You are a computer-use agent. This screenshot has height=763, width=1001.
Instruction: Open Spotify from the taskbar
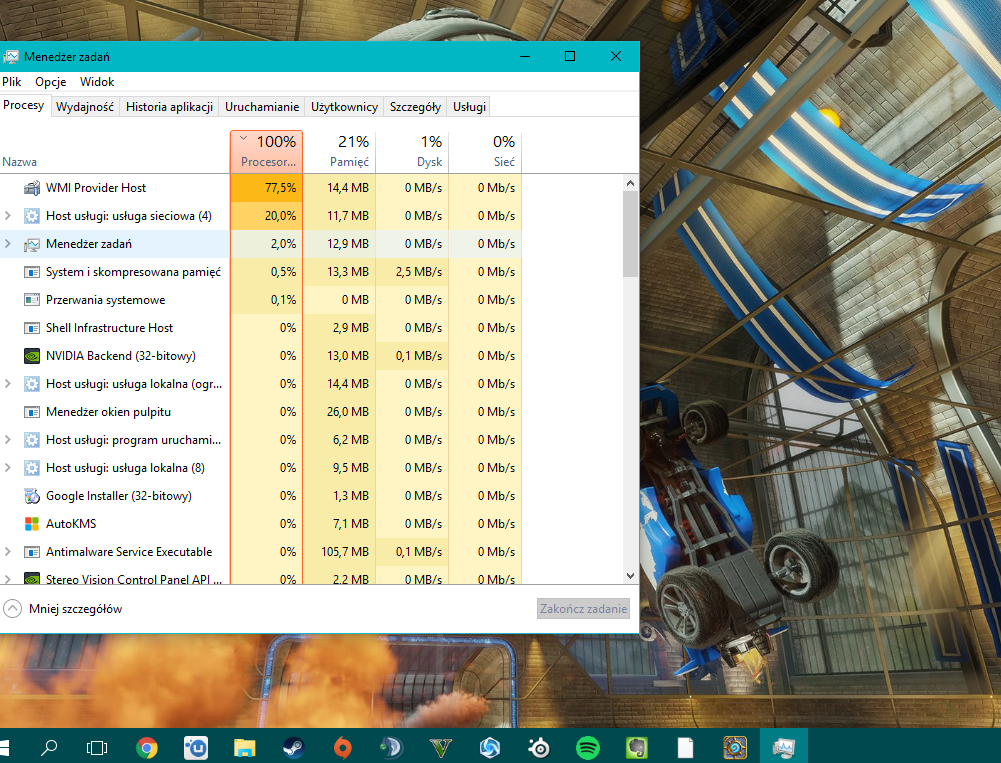point(588,747)
